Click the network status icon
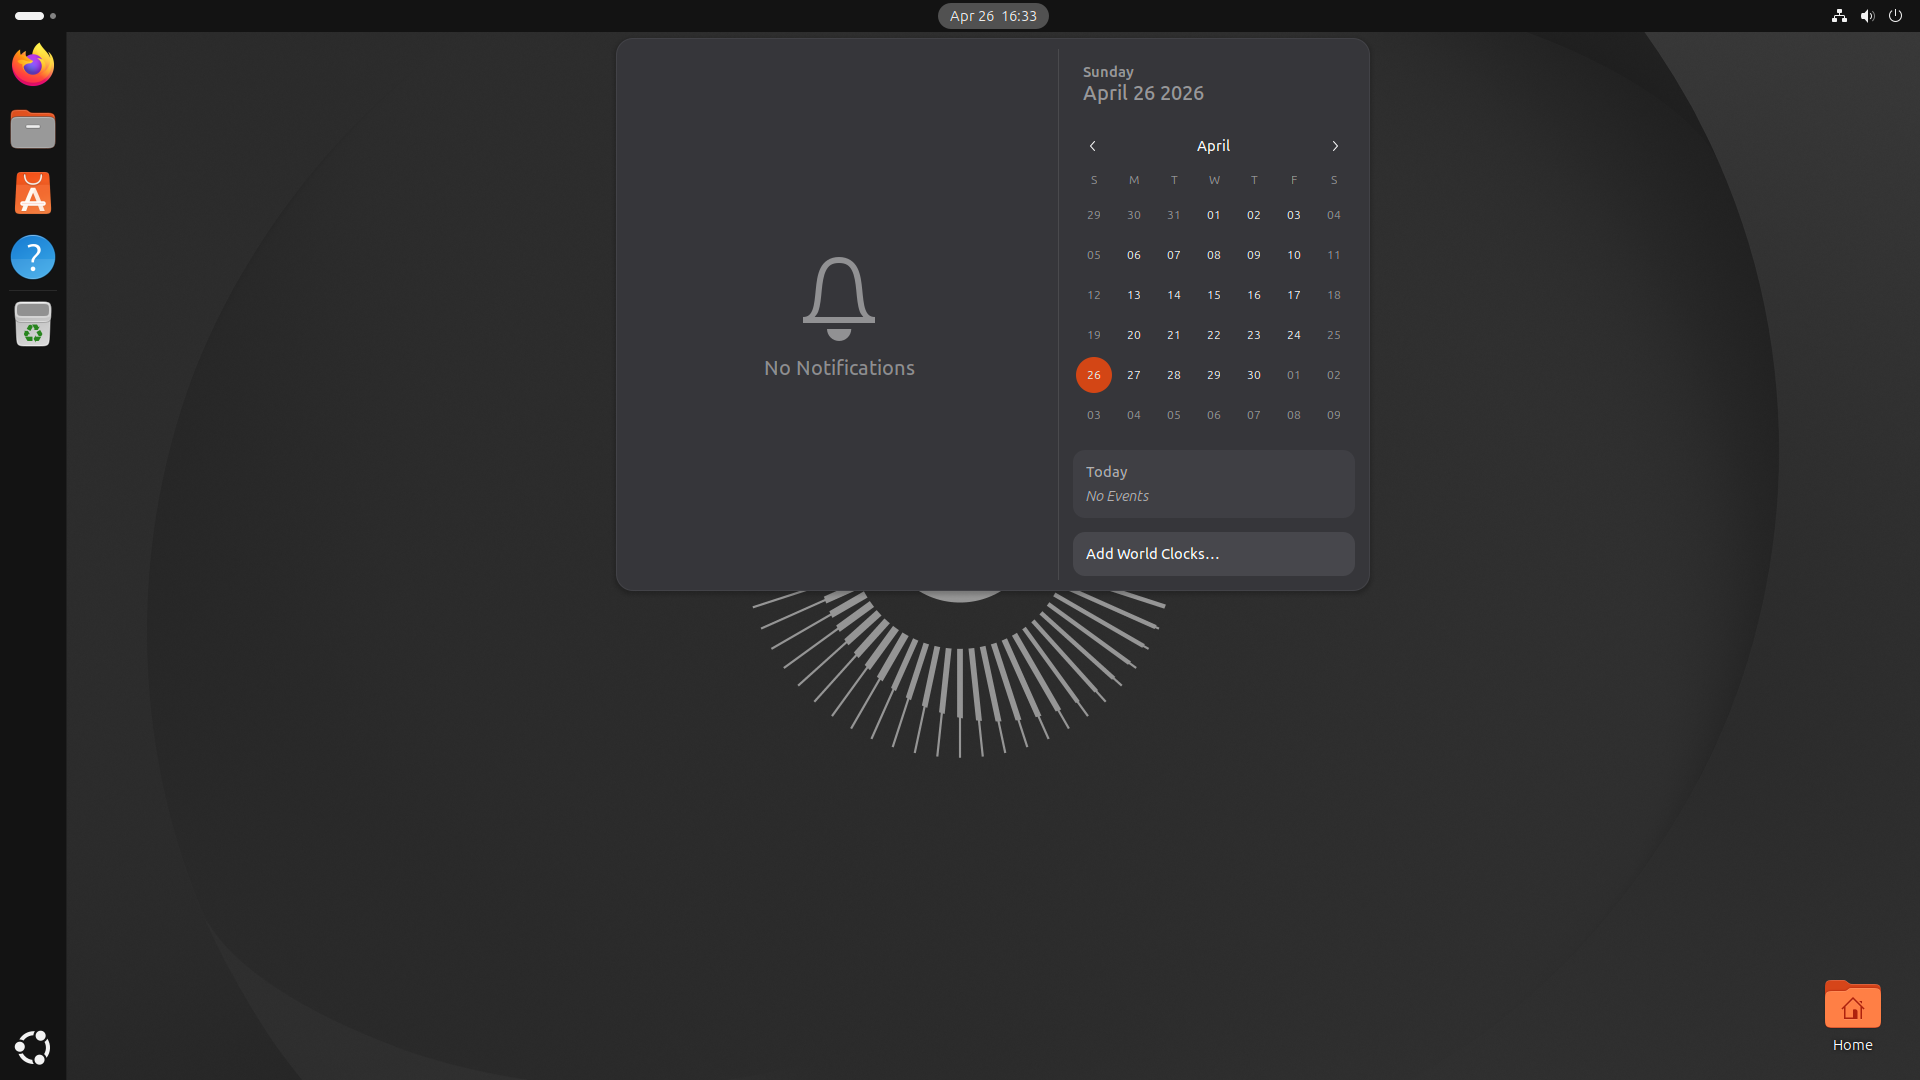 point(1839,16)
